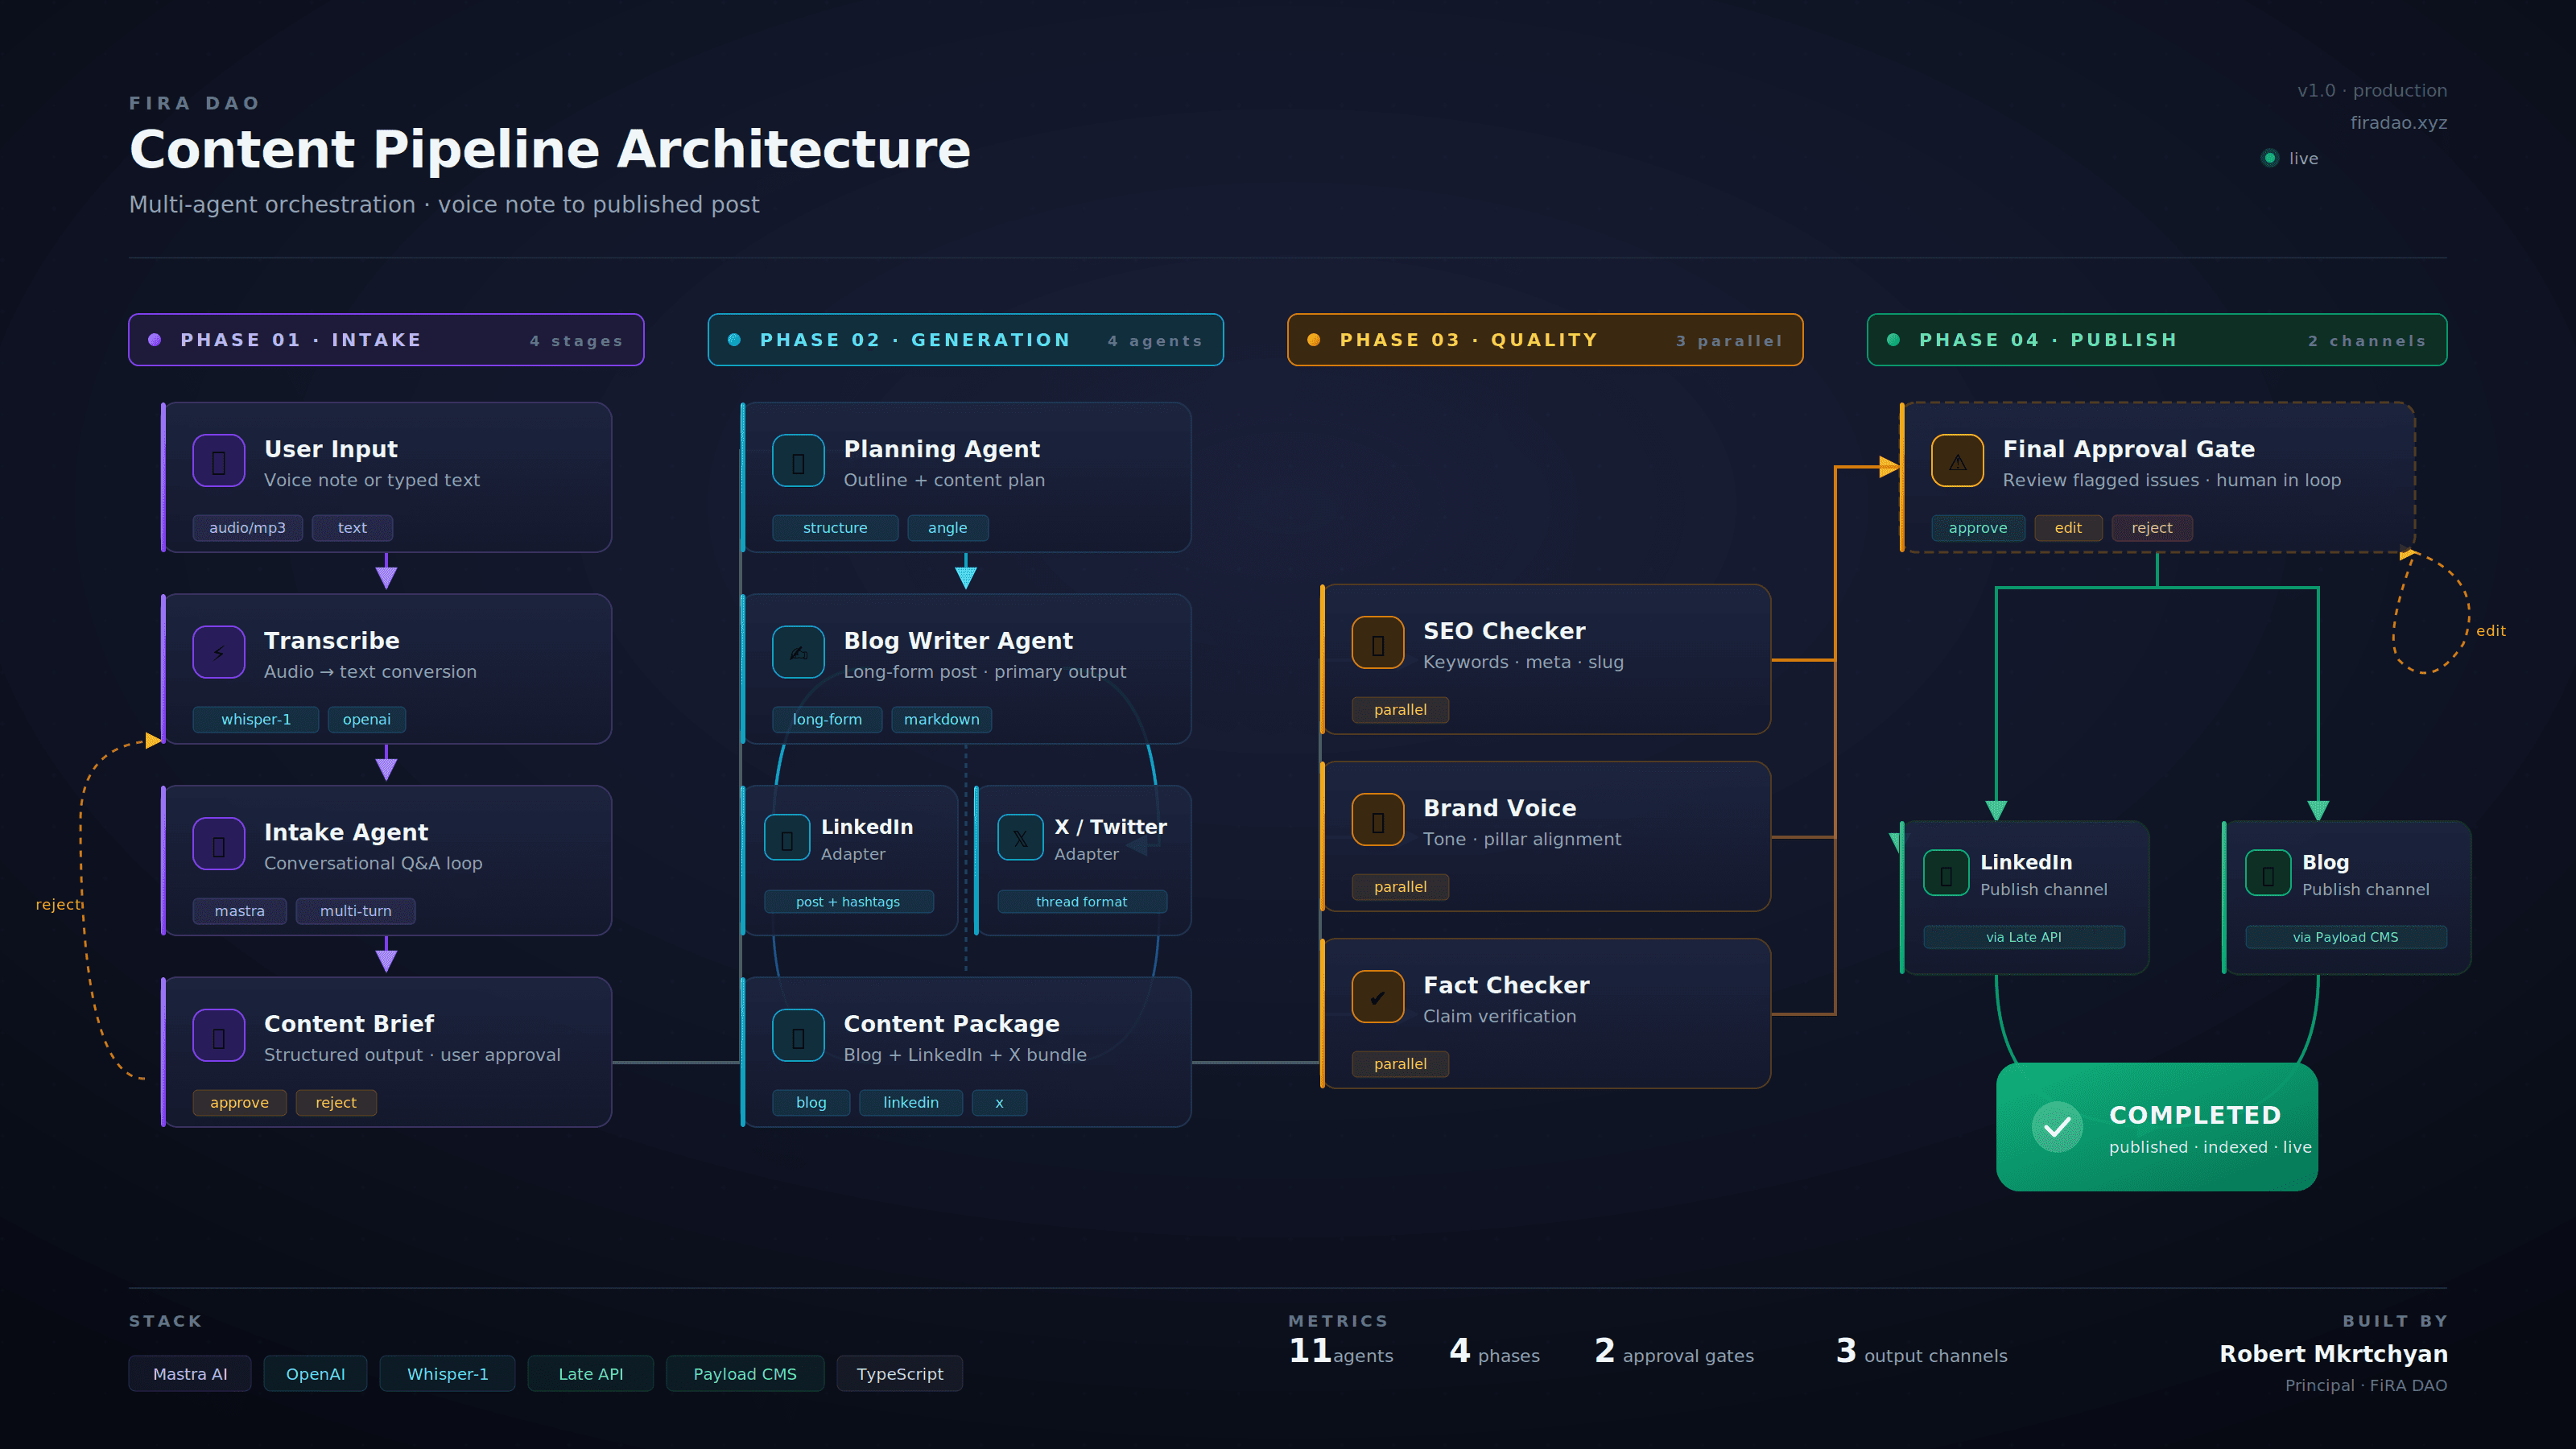The width and height of the screenshot is (2576, 1449).
Task: Click reject tag in Content Brief card
Action: coord(336,1102)
